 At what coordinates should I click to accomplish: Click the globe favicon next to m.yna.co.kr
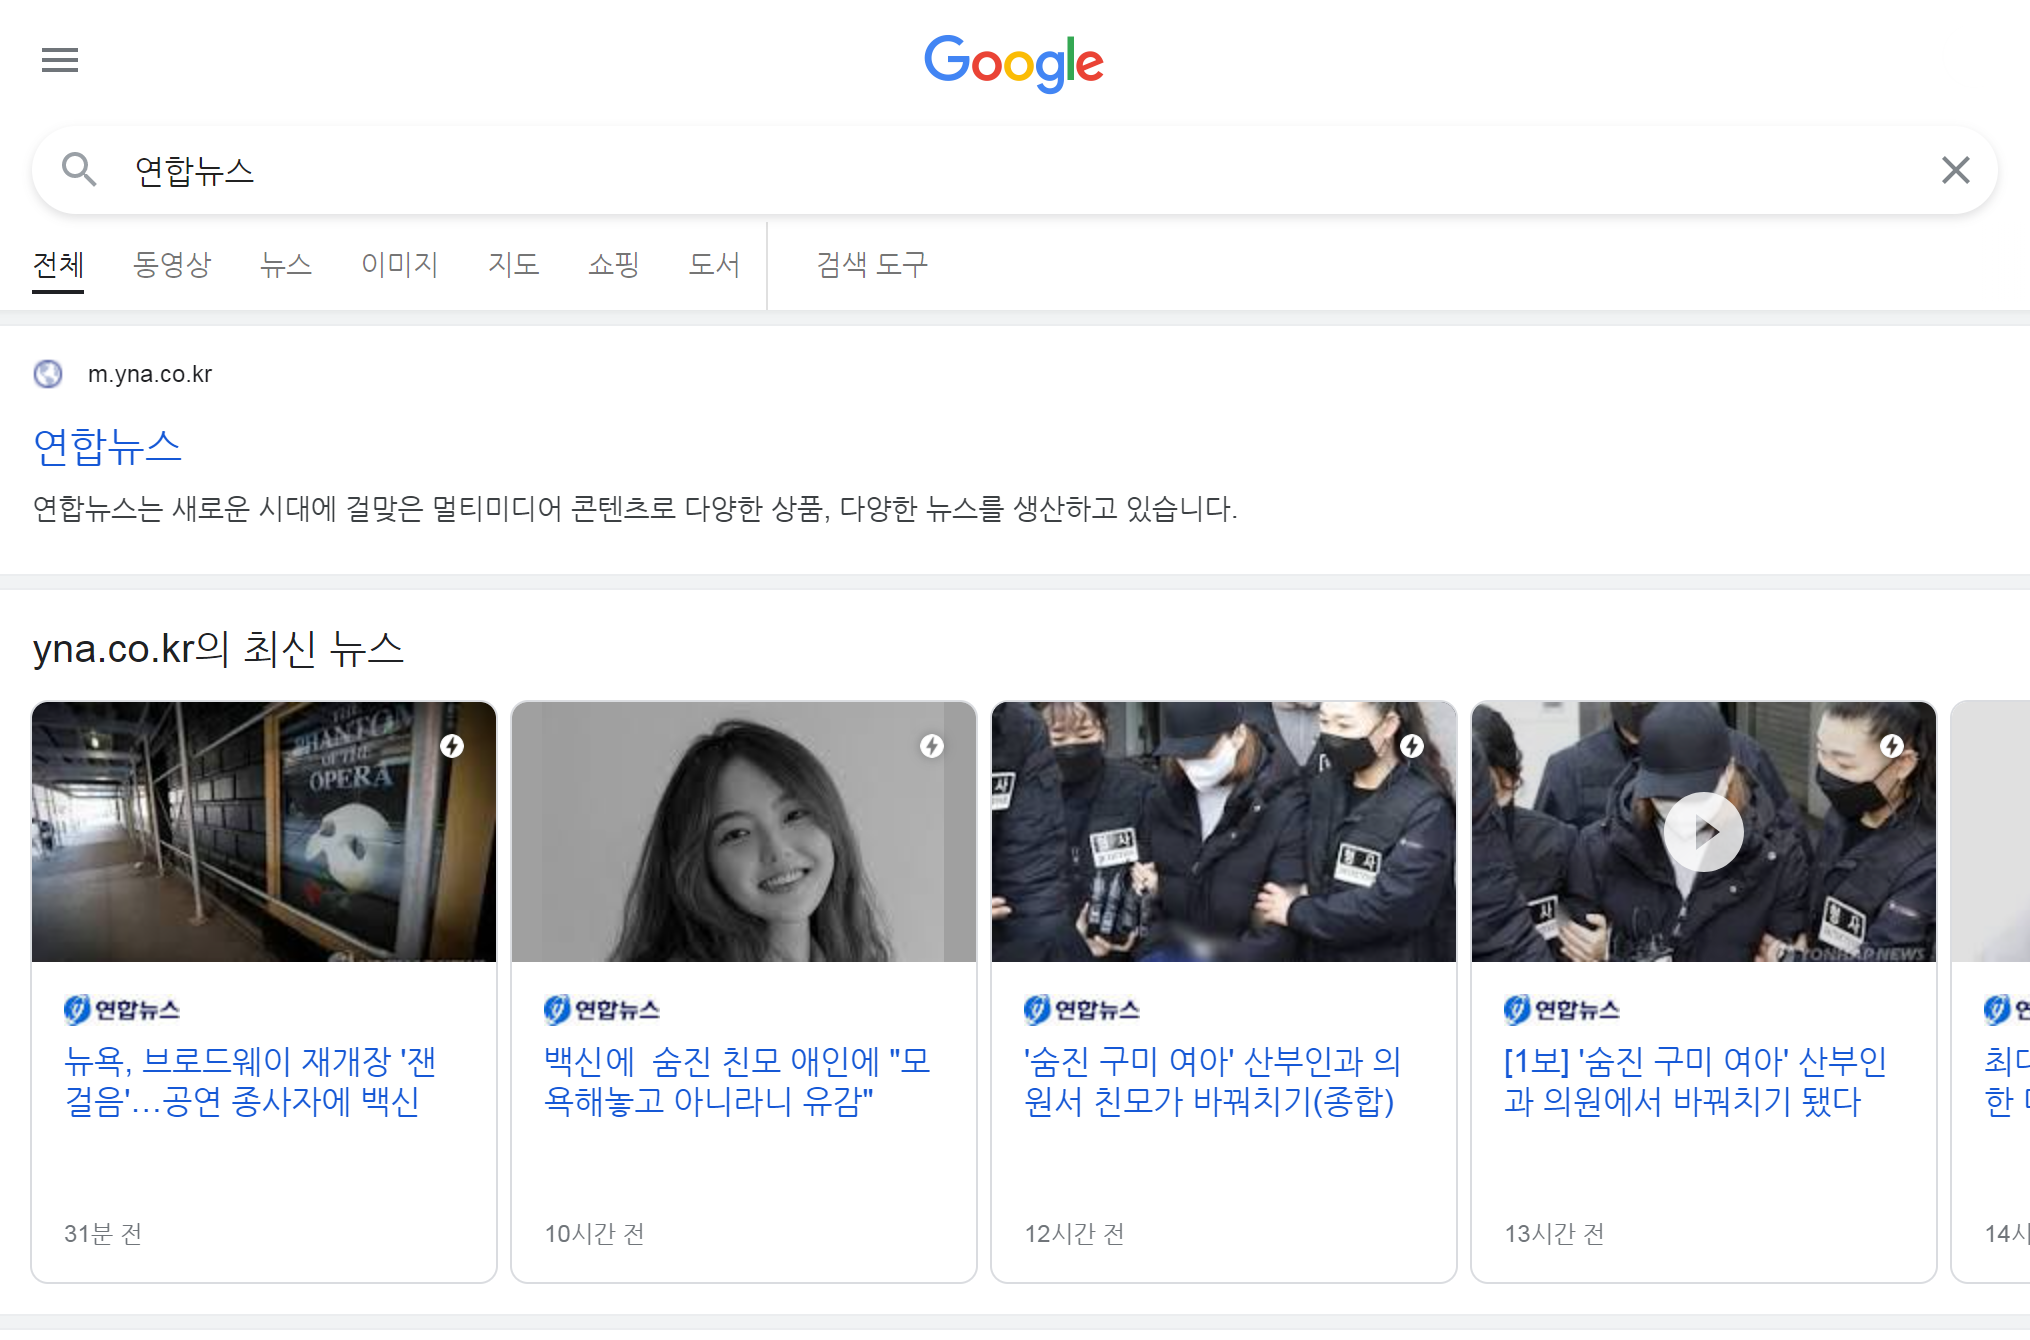[x=48, y=373]
